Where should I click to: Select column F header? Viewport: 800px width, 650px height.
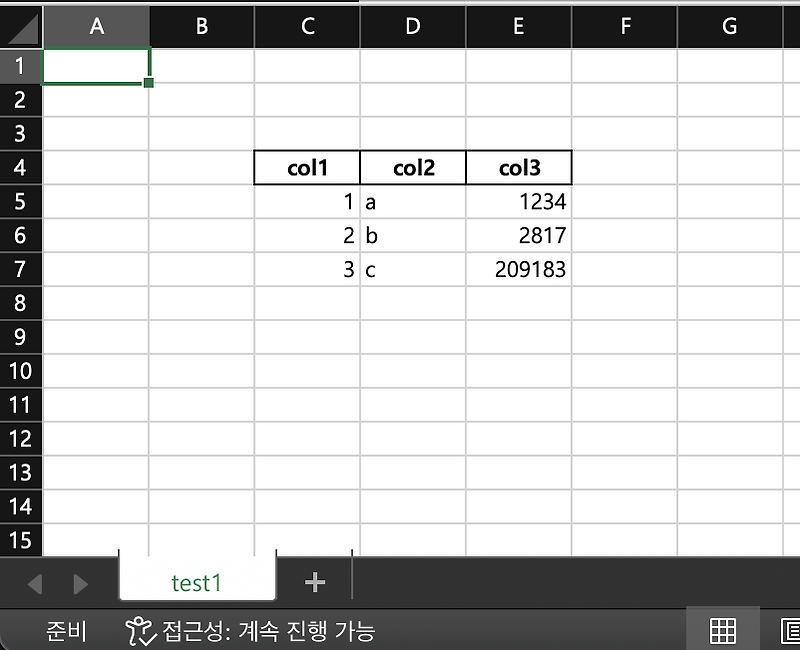[624, 26]
